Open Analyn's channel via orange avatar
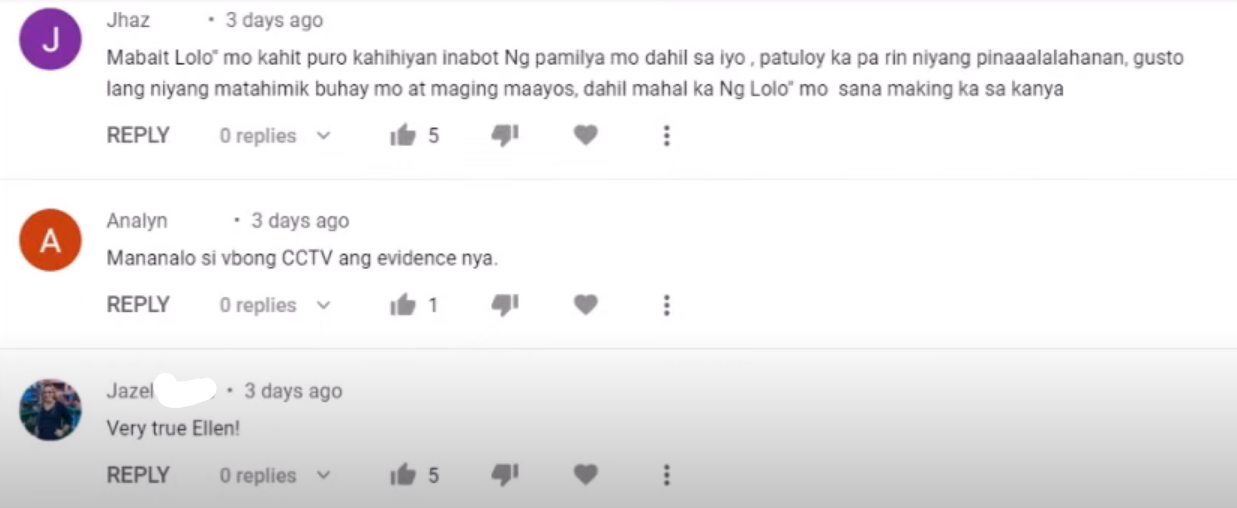Screen dimensions: 1237x508 (x=50, y=240)
